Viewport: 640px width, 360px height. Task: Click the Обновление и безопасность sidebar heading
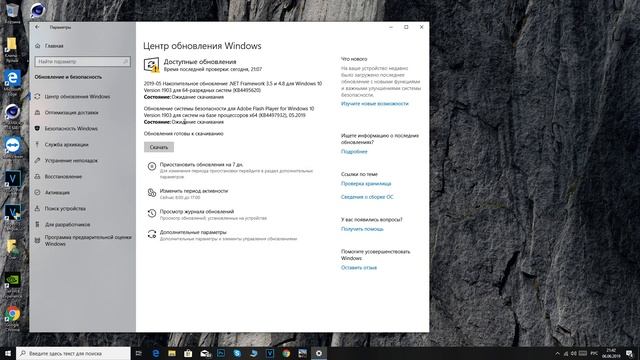[x=68, y=77]
